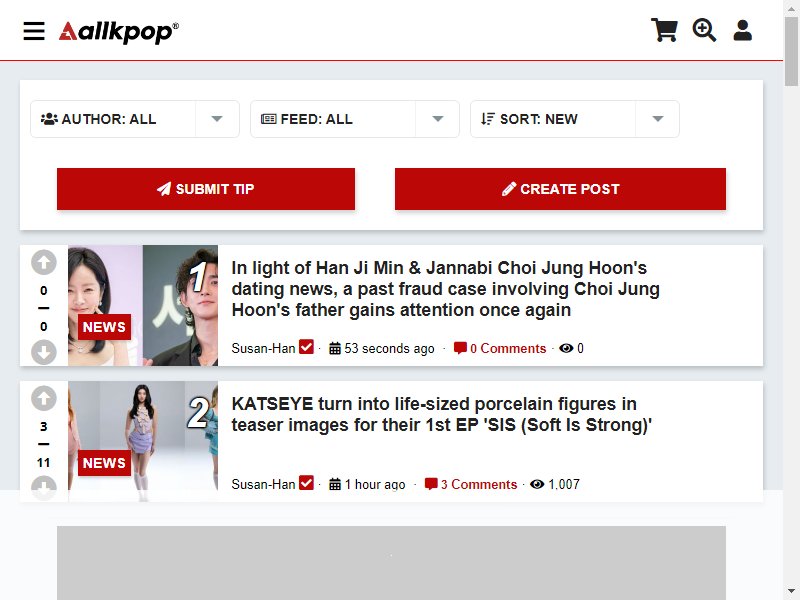Viewport: 800px width, 600px height.
Task: Open the hamburger navigation menu
Action: pyautogui.click(x=34, y=31)
